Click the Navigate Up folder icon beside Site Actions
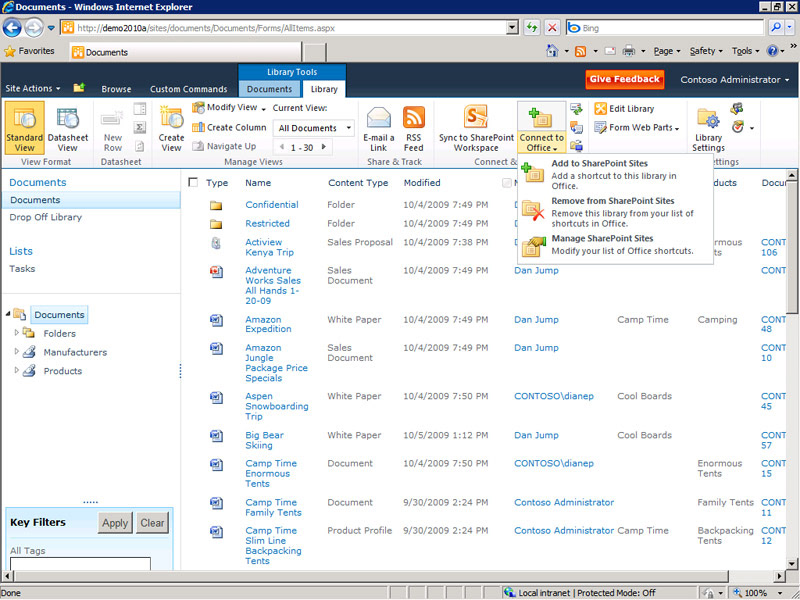This screenshot has width=800, height=600. pos(79,88)
